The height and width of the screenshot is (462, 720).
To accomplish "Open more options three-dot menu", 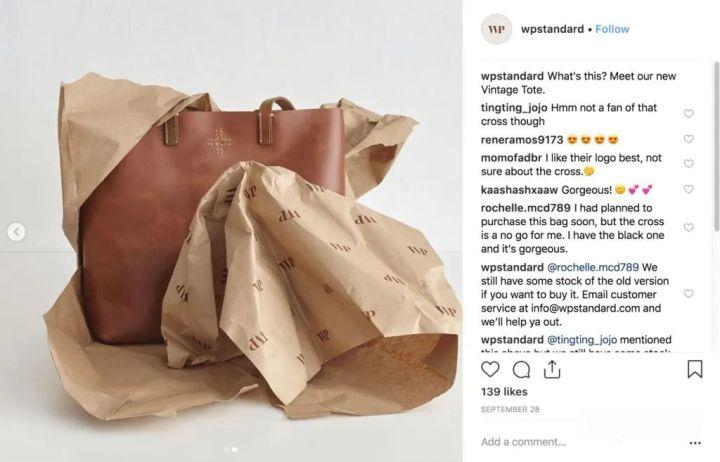I will (x=695, y=442).
